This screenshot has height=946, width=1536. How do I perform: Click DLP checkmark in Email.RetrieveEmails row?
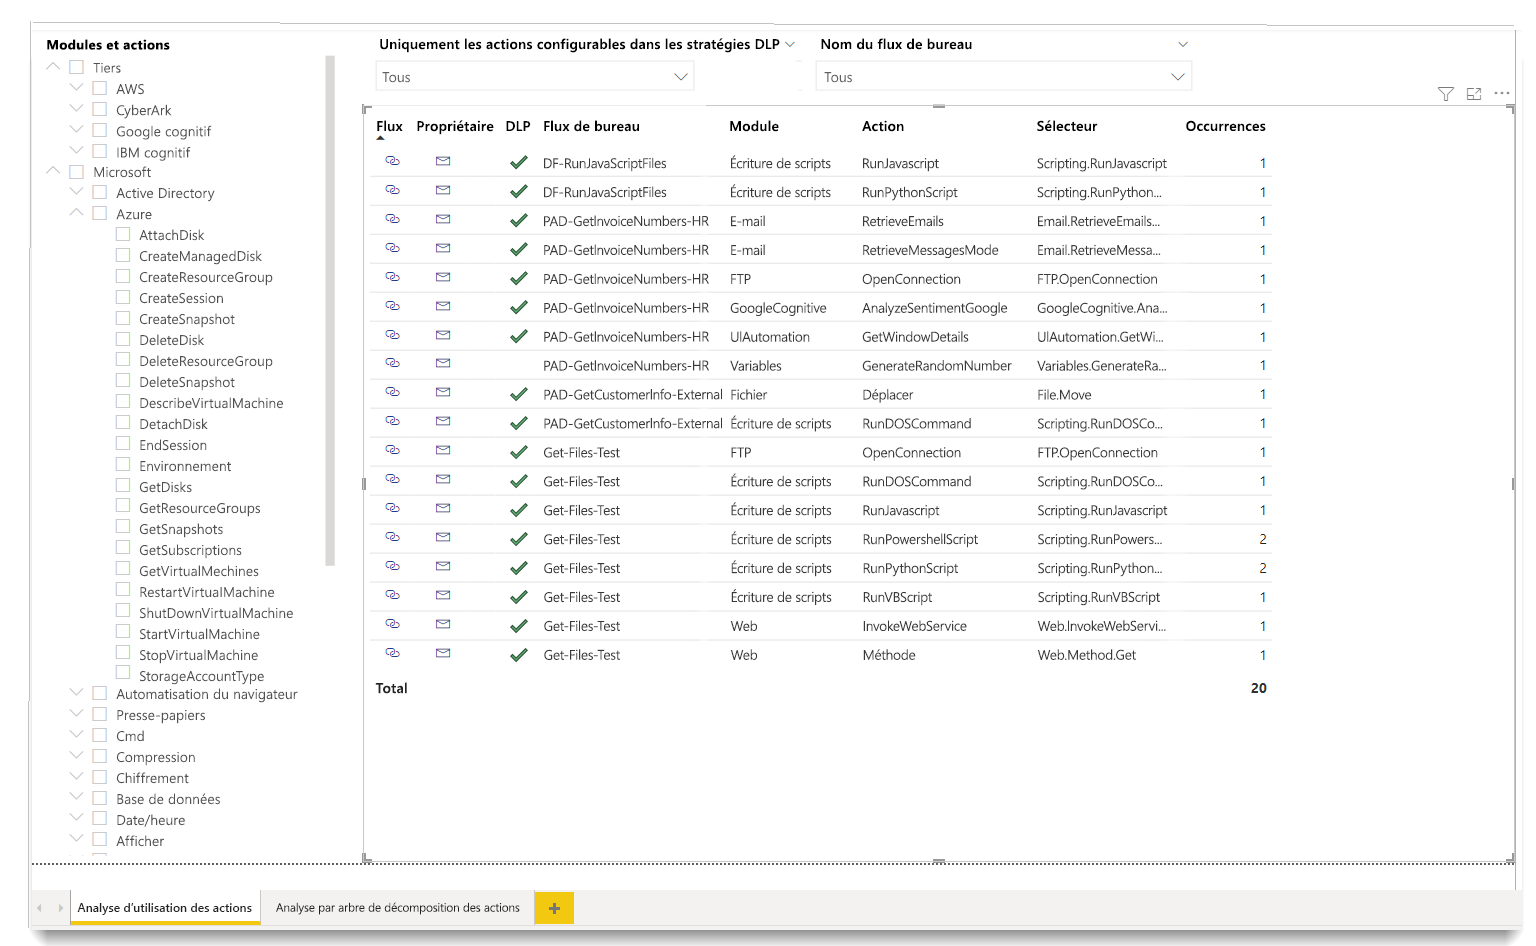tap(518, 220)
